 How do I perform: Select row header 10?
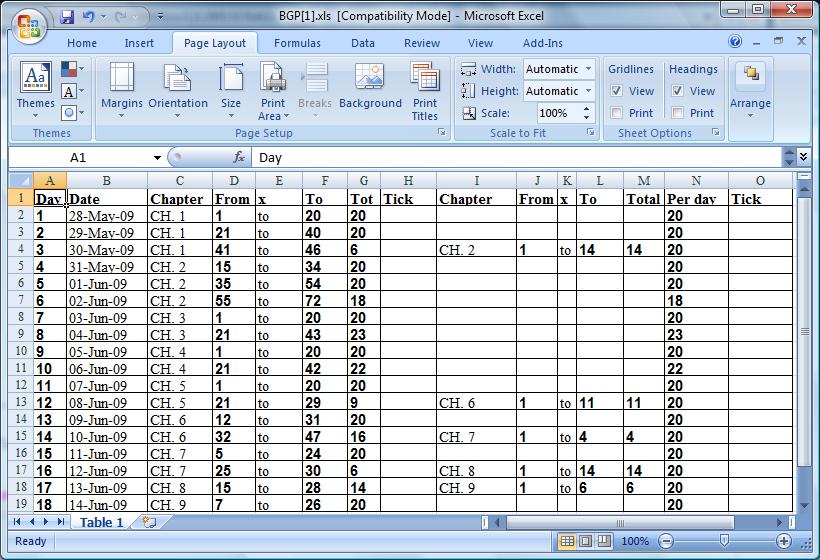point(21,351)
